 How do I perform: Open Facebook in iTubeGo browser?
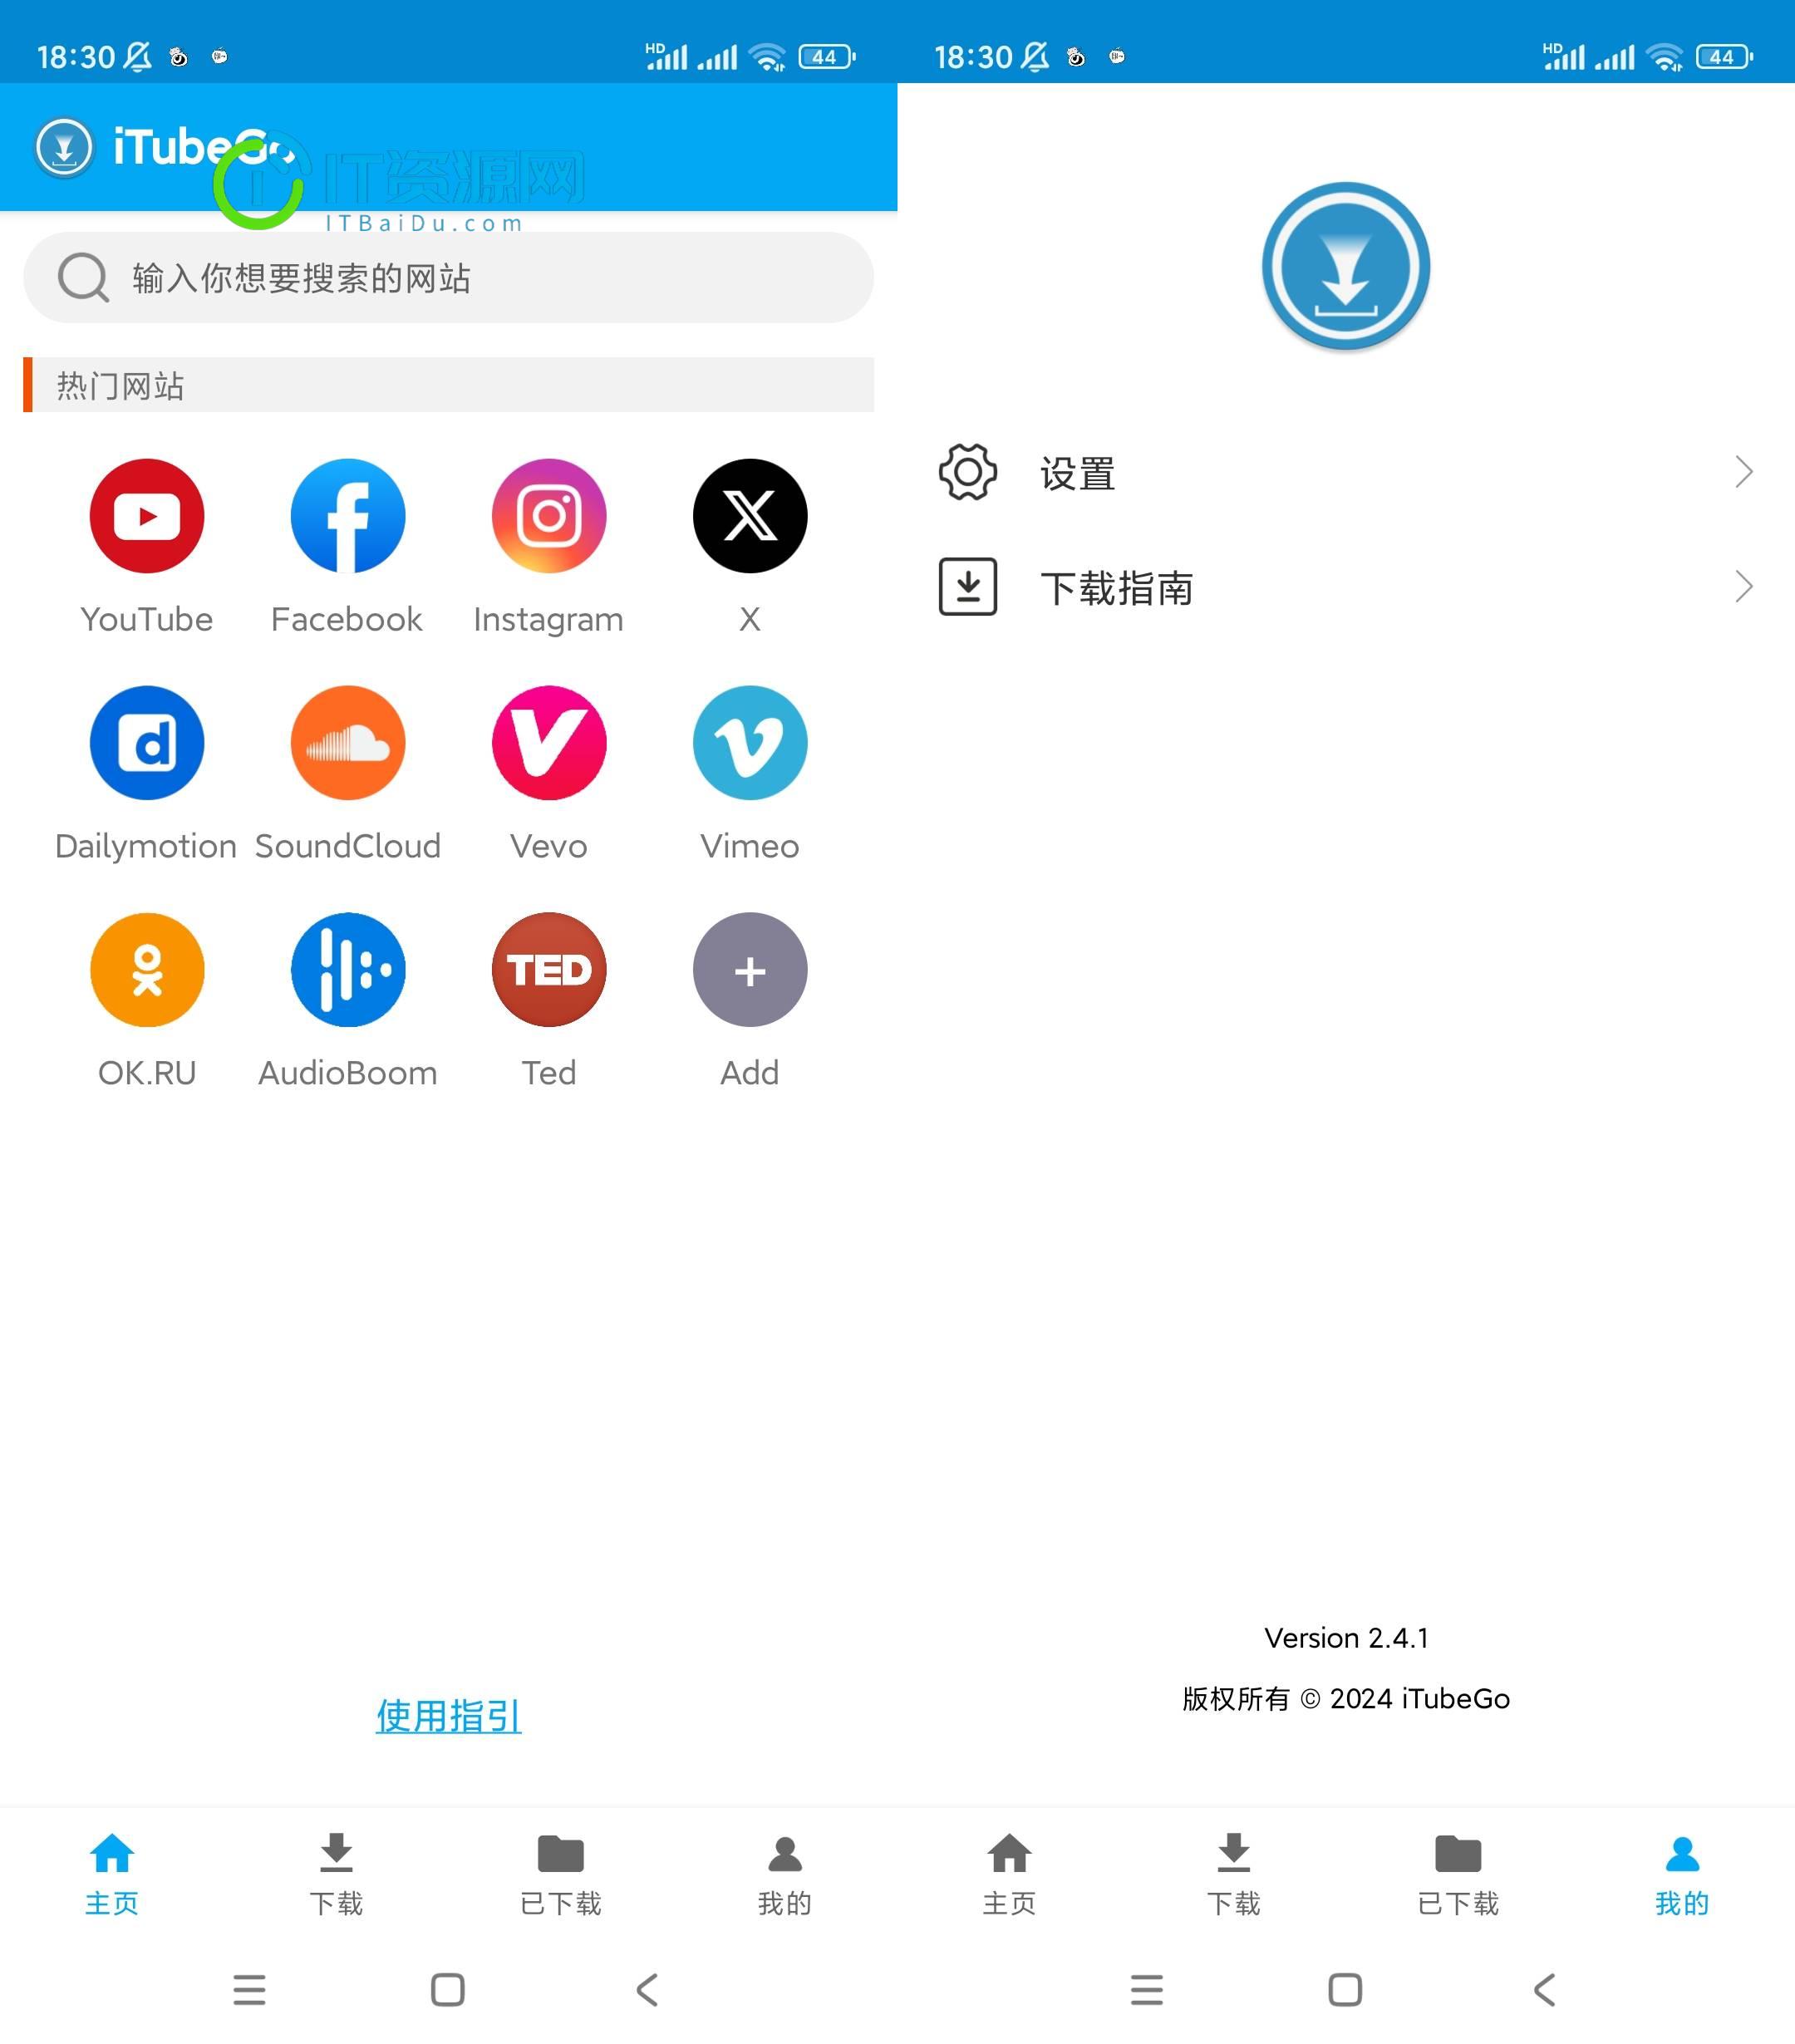[x=347, y=514]
